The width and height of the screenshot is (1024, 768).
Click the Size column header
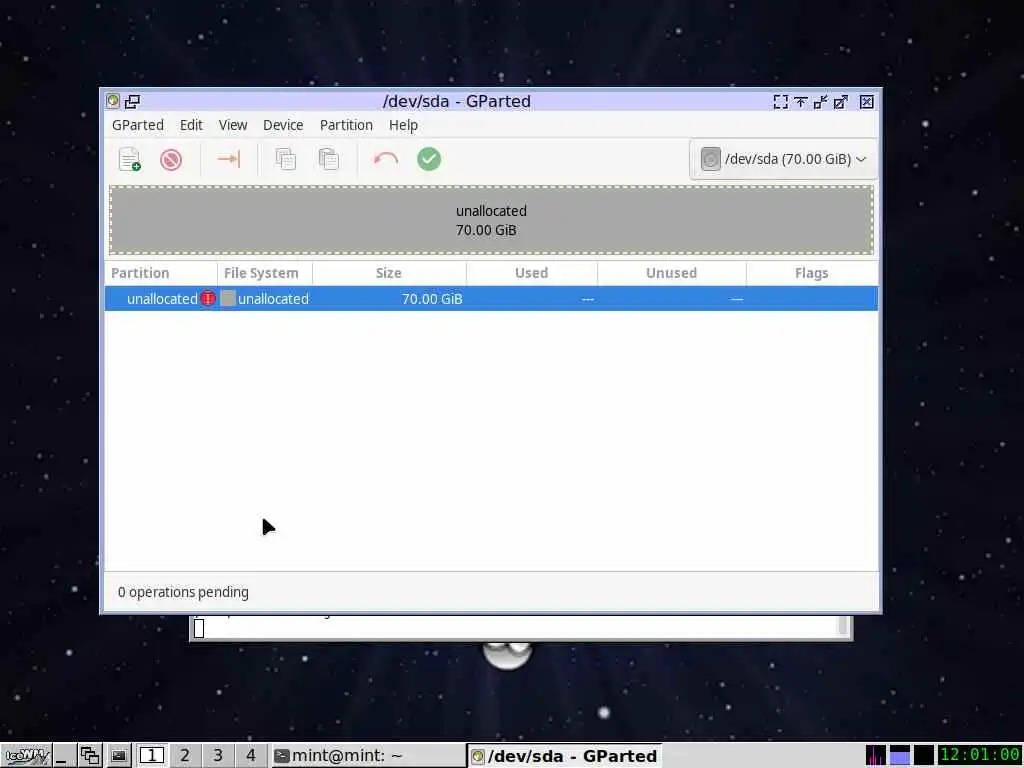point(389,273)
